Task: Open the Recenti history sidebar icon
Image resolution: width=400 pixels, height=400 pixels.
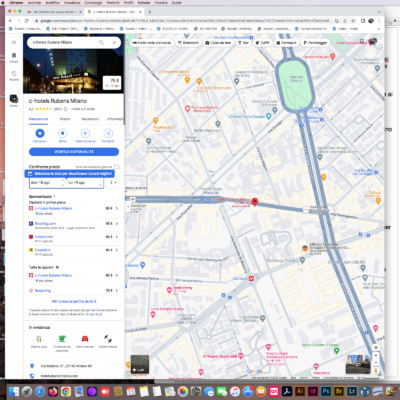Action: coord(14,75)
